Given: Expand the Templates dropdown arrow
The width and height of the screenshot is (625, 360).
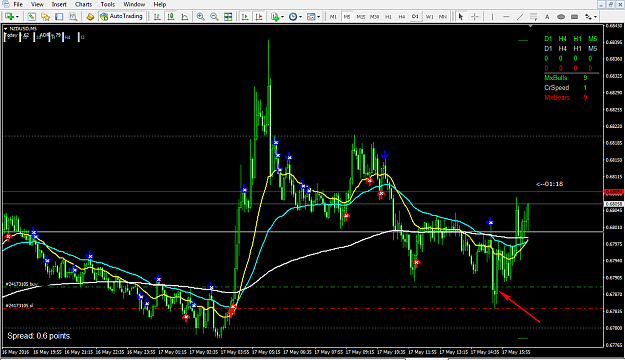Looking at the screenshot, I should tap(318, 17).
